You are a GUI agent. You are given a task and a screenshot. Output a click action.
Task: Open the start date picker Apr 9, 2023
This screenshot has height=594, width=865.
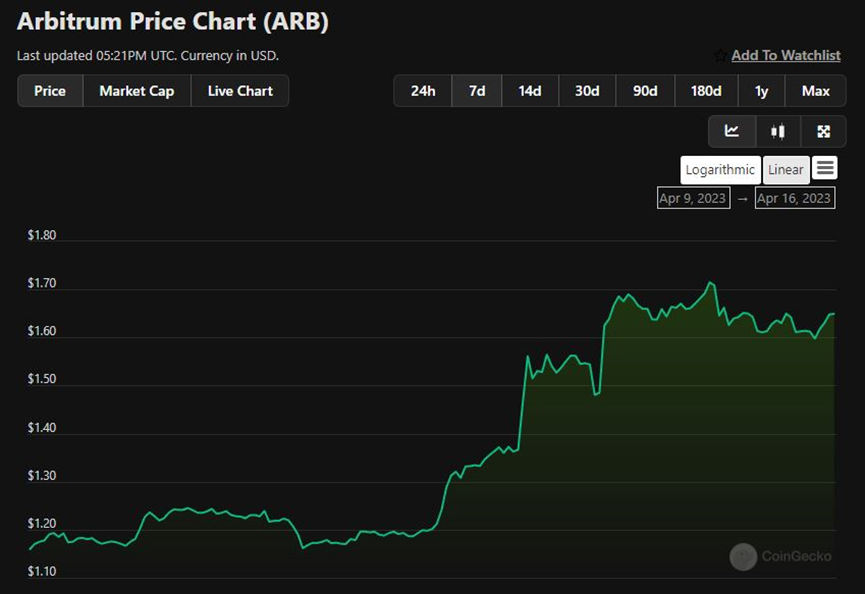point(692,198)
